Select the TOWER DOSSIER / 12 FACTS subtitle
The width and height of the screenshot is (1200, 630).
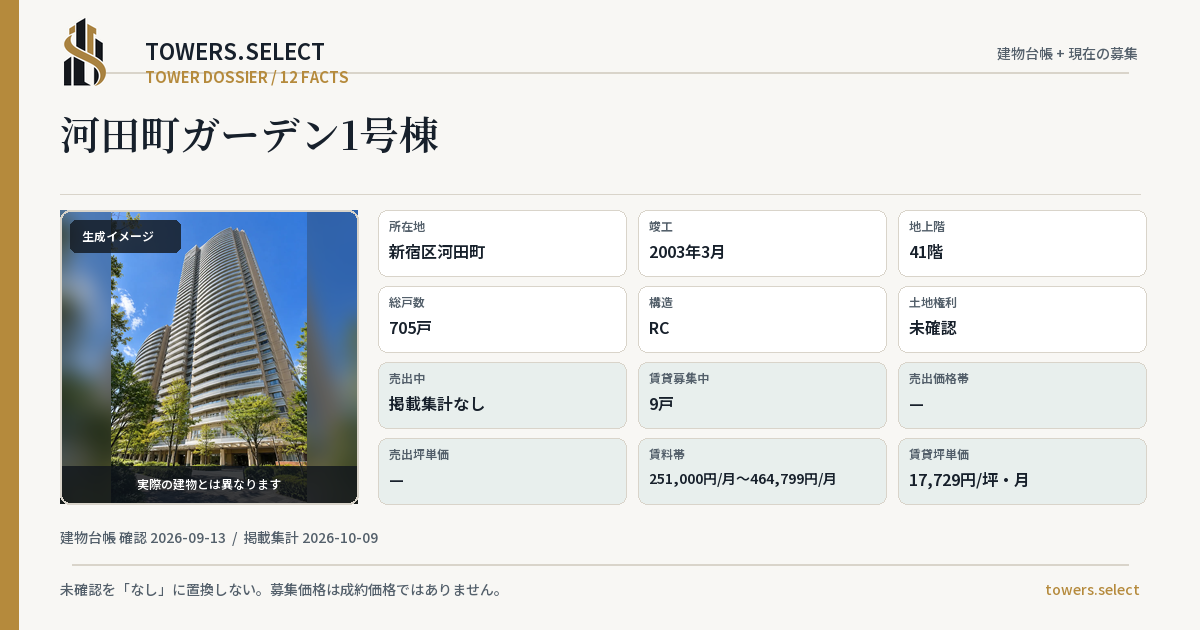247,77
